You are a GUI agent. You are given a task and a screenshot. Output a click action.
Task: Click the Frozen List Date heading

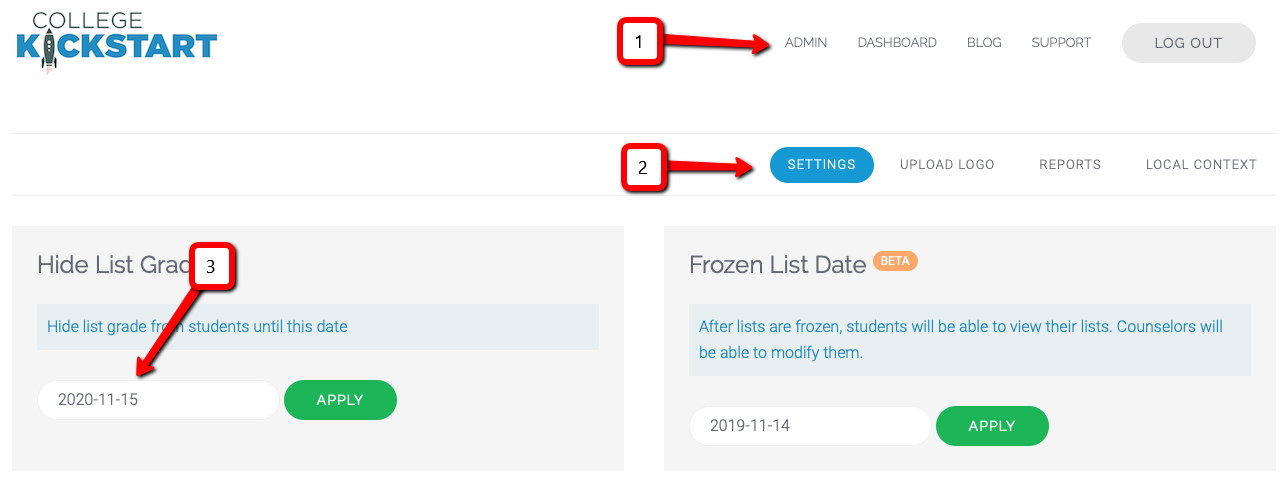pyautogui.click(x=777, y=265)
